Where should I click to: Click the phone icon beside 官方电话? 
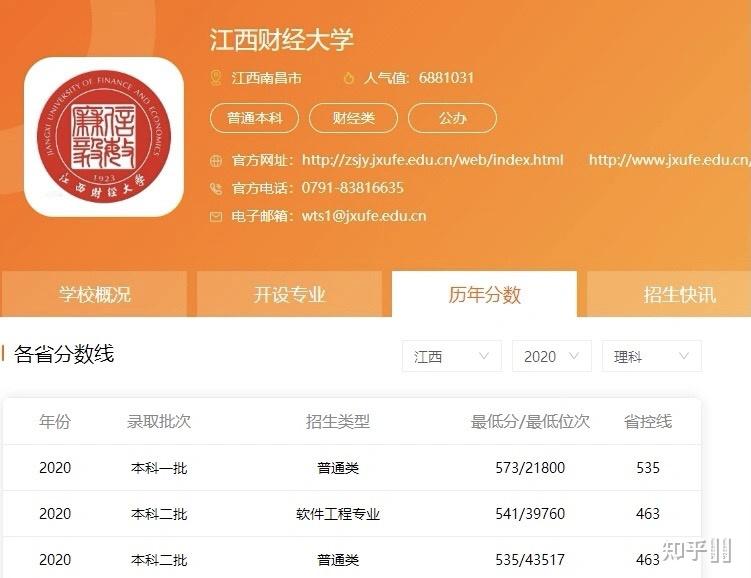(x=216, y=189)
